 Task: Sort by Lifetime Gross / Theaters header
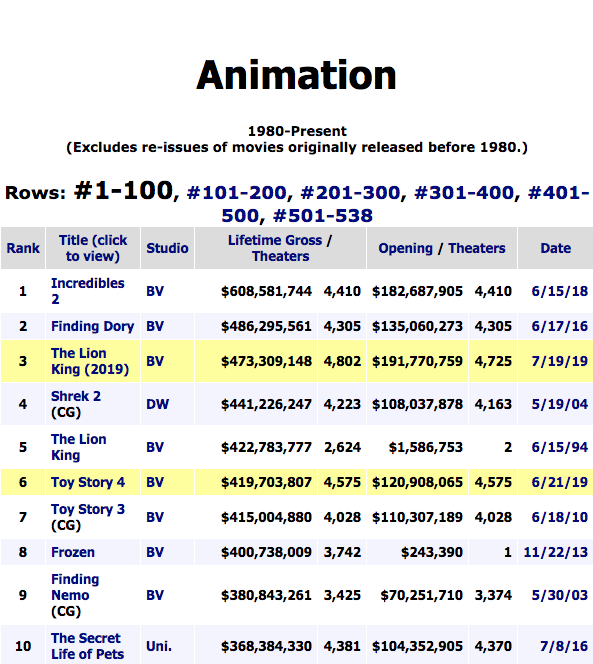pos(280,248)
